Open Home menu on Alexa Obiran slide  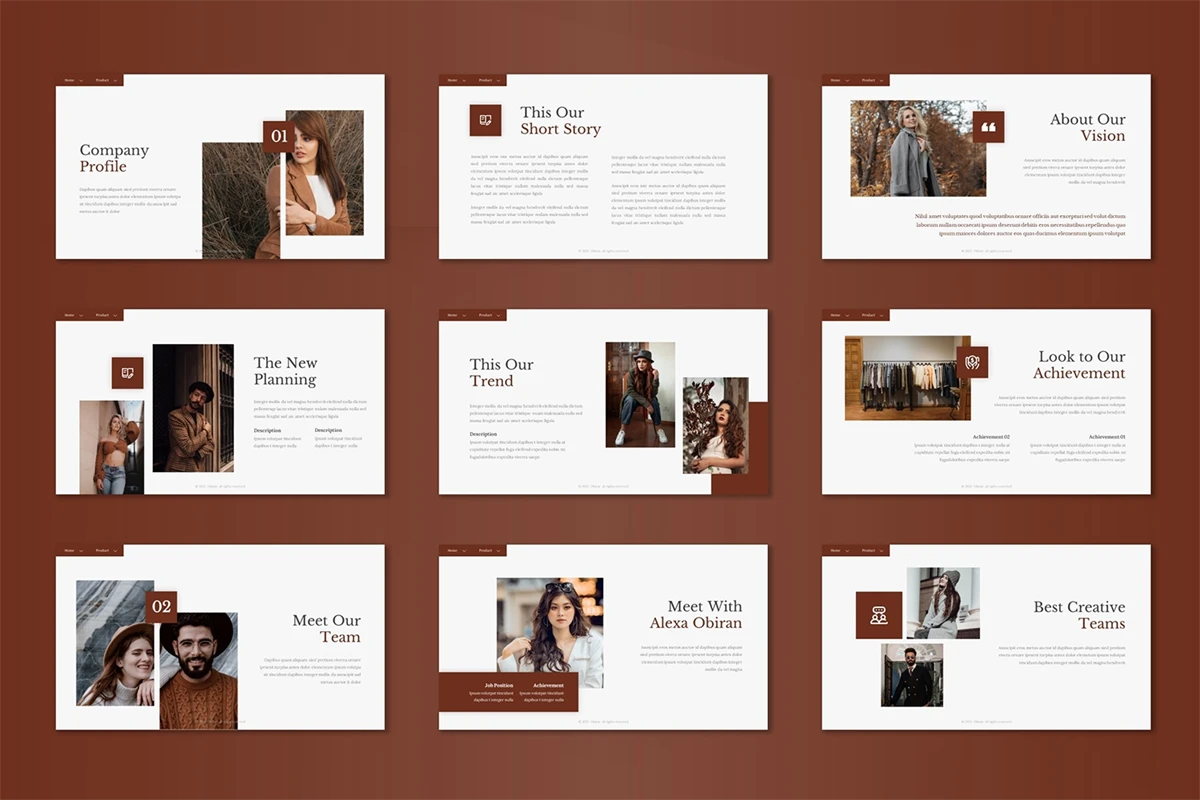tap(452, 551)
